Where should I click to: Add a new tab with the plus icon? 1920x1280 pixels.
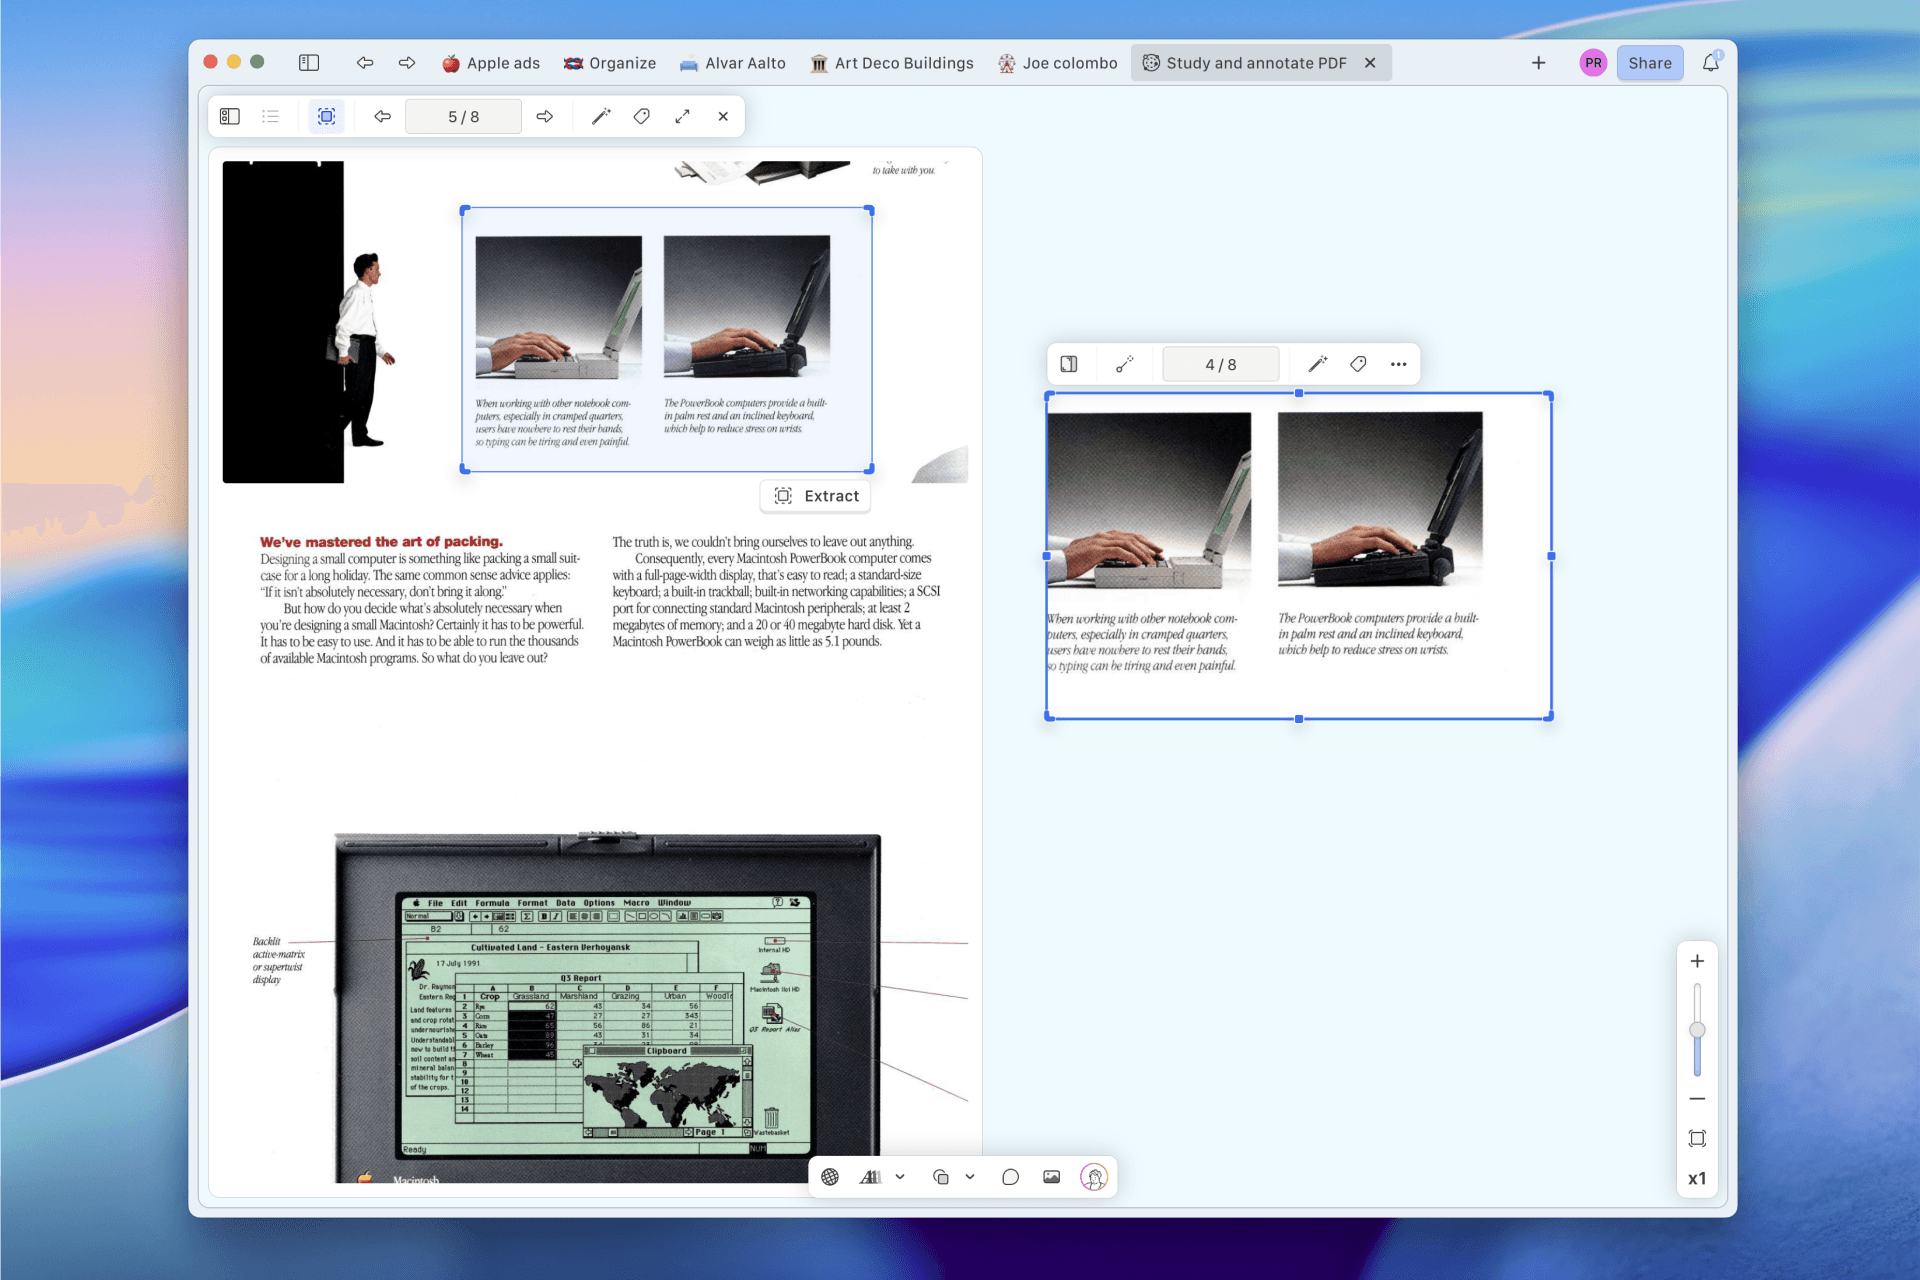click(x=1539, y=63)
